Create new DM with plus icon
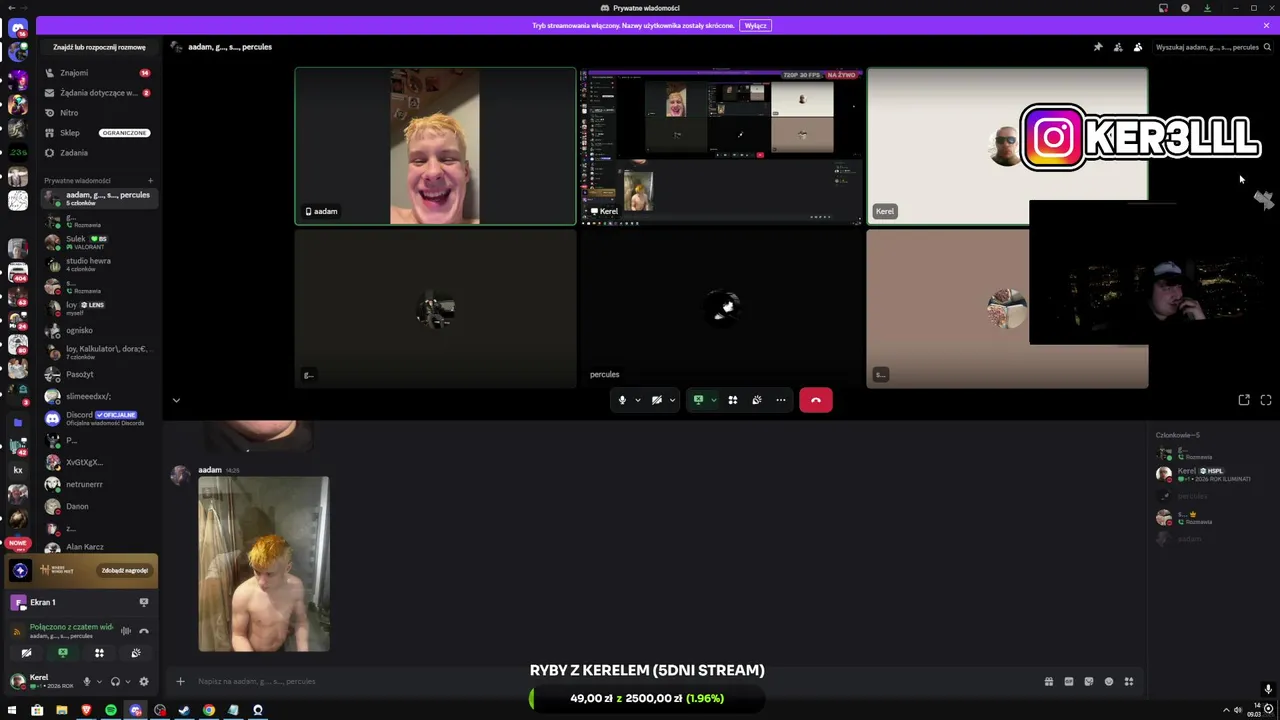Viewport: 1280px width, 720px height. pyautogui.click(x=150, y=181)
